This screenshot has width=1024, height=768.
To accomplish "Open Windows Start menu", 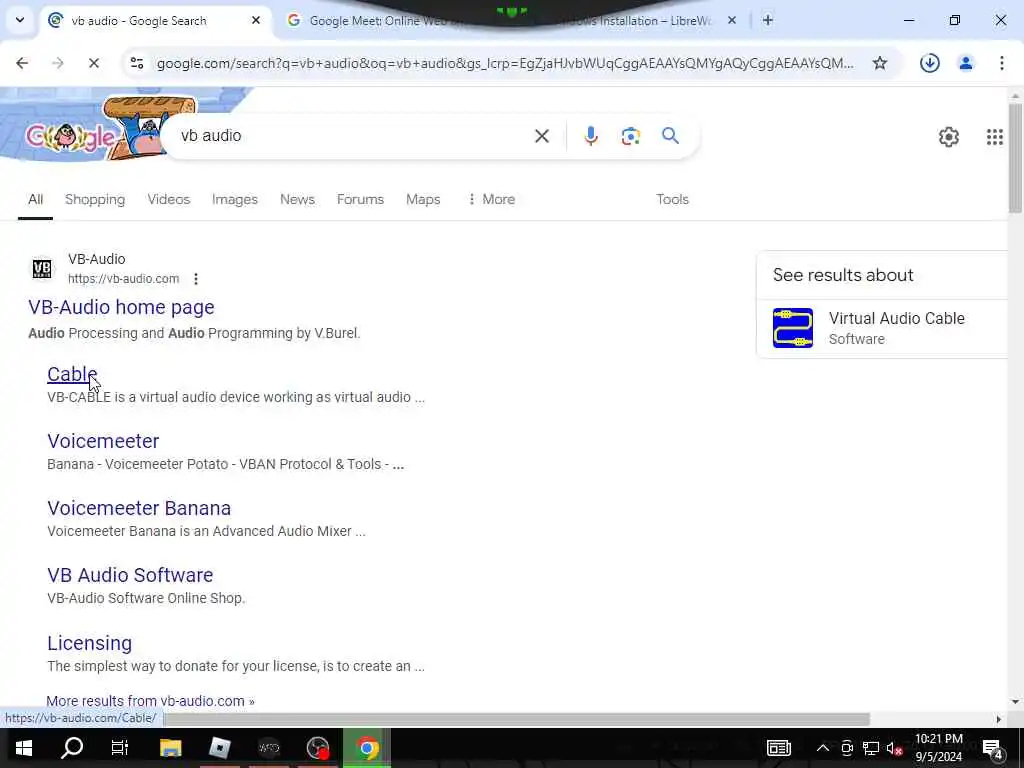I will pos(24,748).
